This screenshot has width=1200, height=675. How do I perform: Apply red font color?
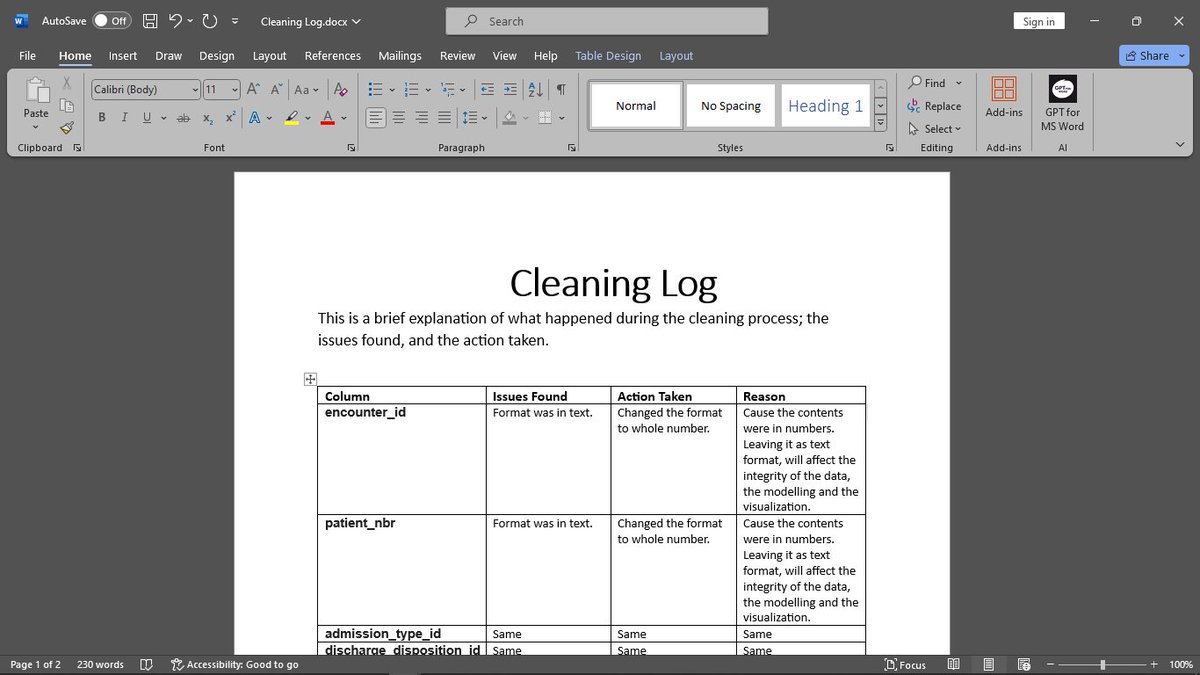tap(327, 118)
